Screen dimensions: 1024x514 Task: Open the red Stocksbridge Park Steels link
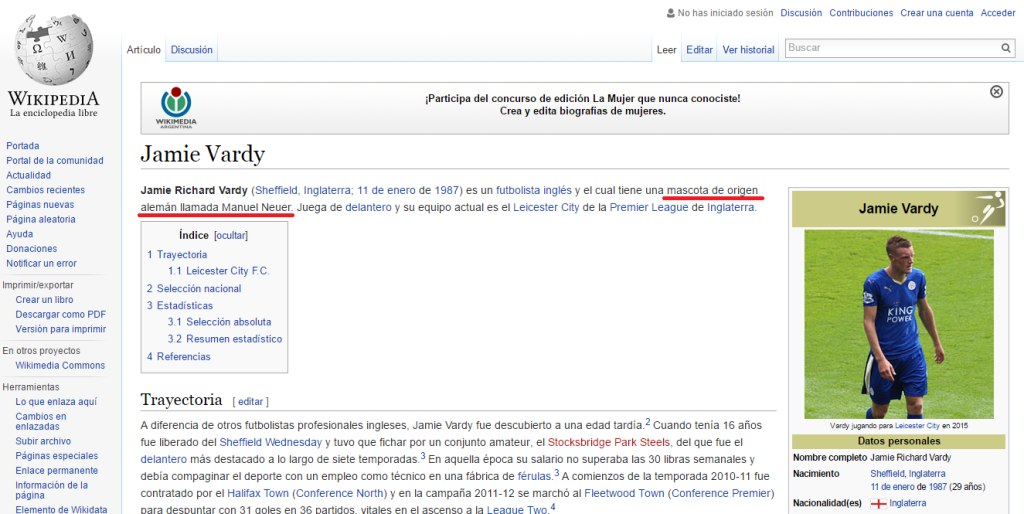point(609,442)
